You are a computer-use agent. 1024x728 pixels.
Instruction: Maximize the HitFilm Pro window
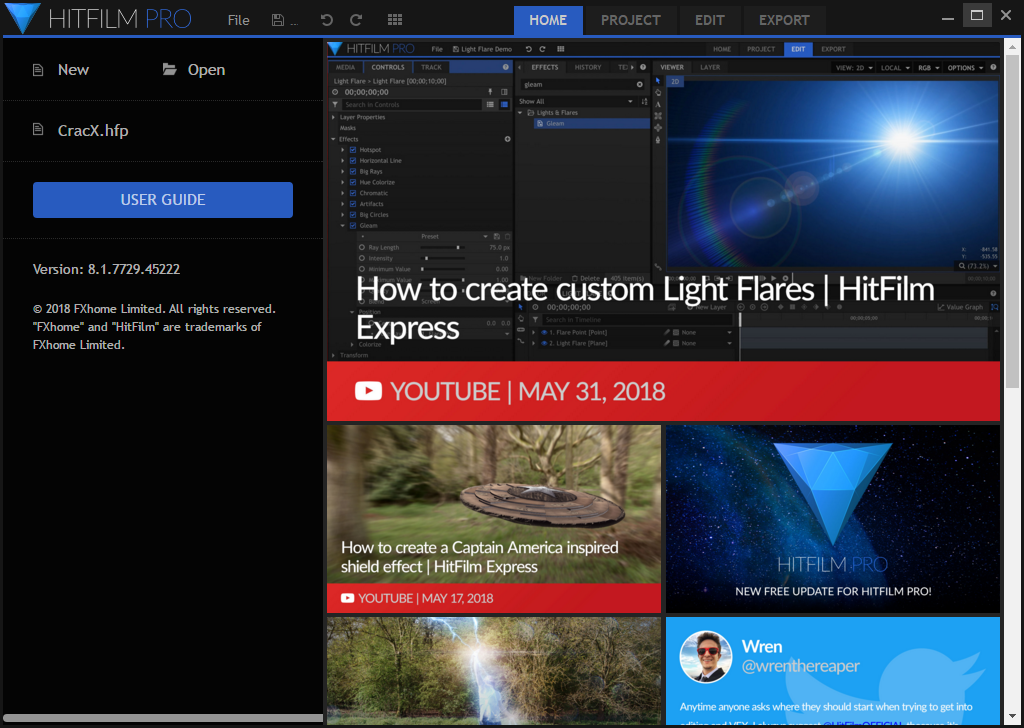tap(977, 16)
